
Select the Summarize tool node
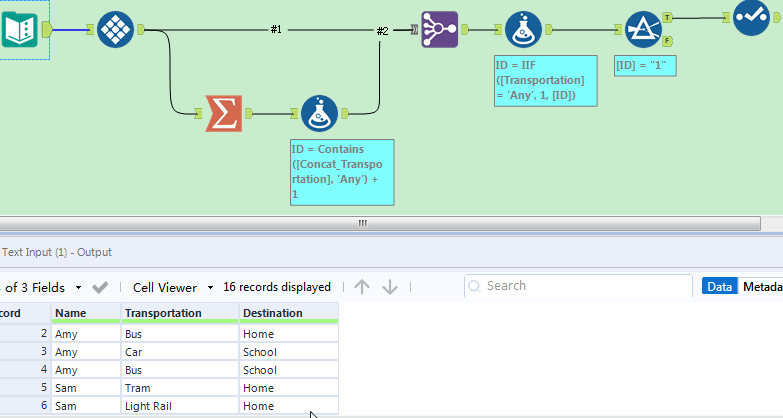click(224, 113)
